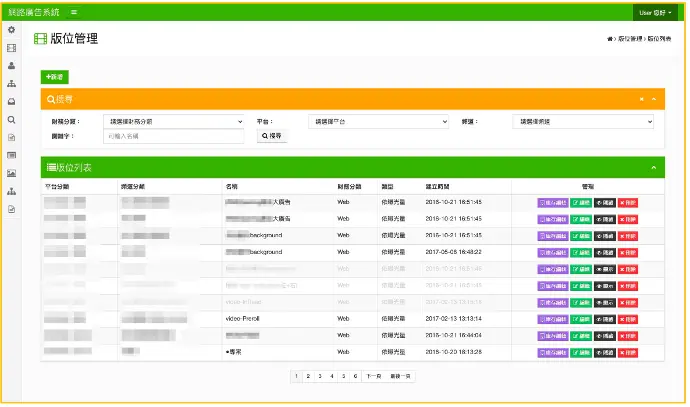Toggle the hamburger menu in header
Viewport: 690px width, 407px height.
(x=74, y=11)
